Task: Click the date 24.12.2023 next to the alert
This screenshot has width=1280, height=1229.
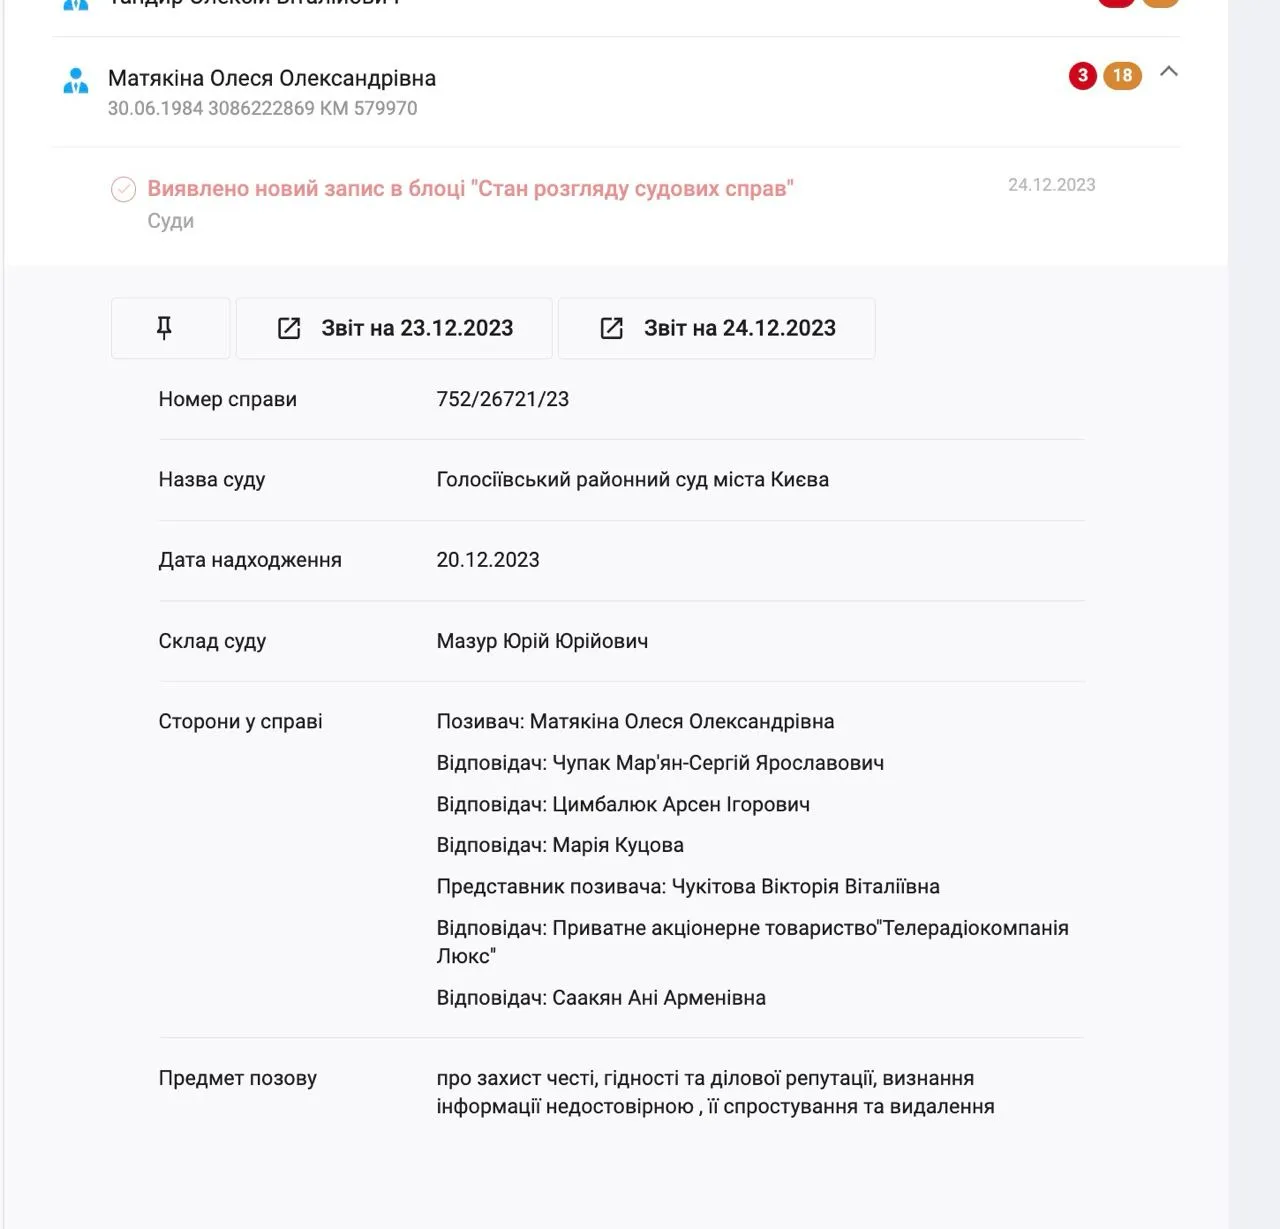Action: (1051, 184)
